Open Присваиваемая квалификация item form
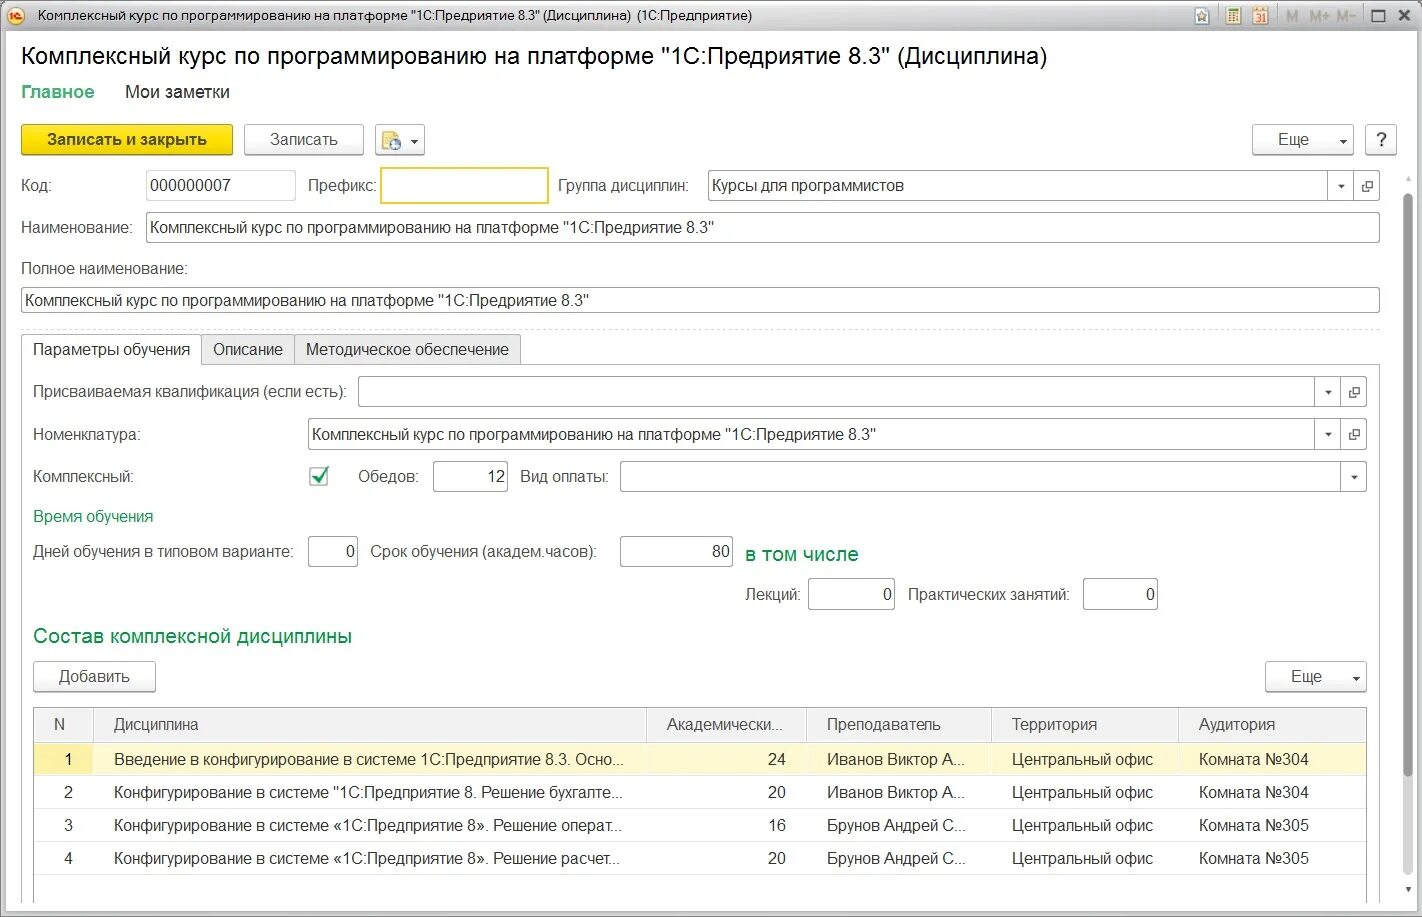The width and height of the screenshot is (1422, 917). point(1354,392)
